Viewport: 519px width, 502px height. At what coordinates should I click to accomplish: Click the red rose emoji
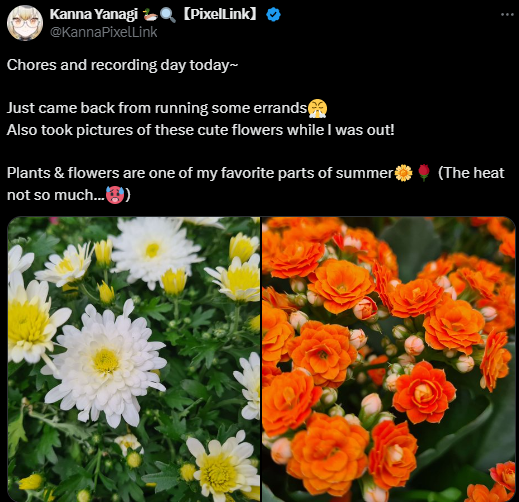(423, 173)
